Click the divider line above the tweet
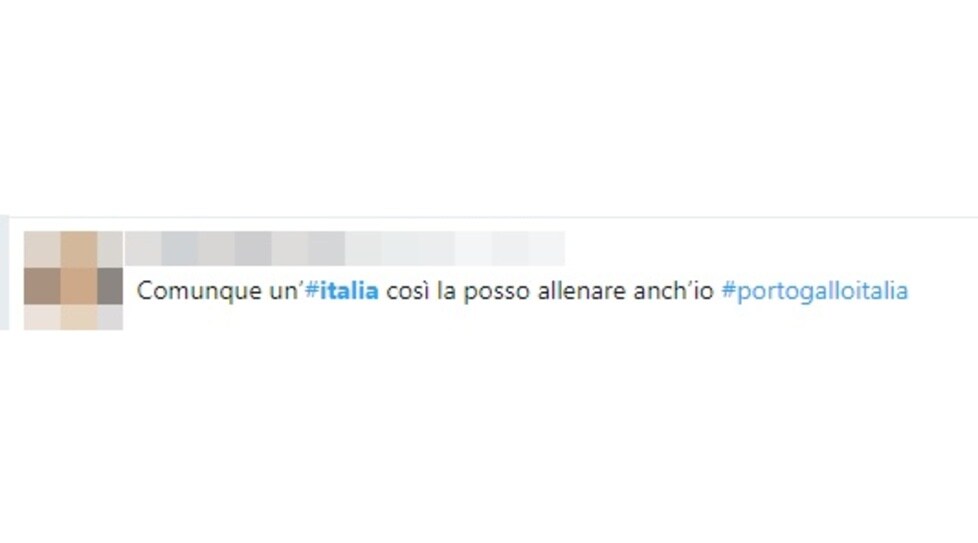Image resolution: width=978 pixels, height=543 pixels. point(493,217)
